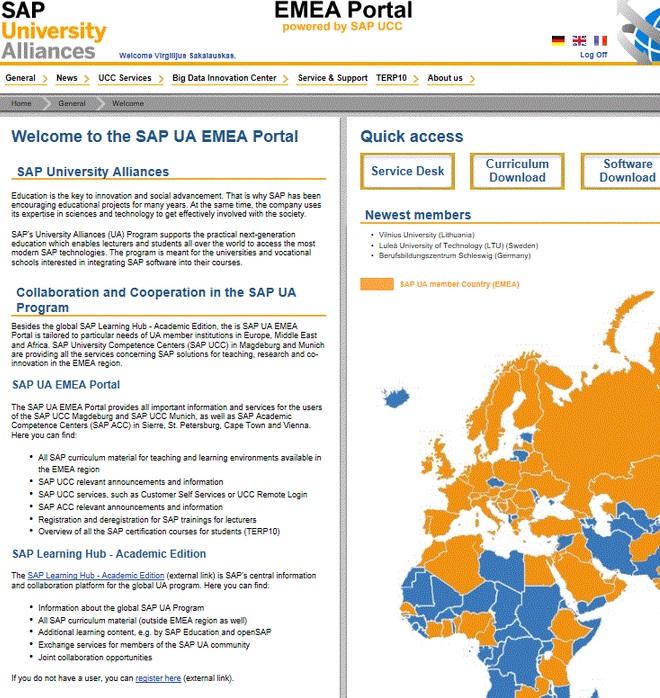
Task: Click the orange legend swatch for member countries
Action: (377, 284)
